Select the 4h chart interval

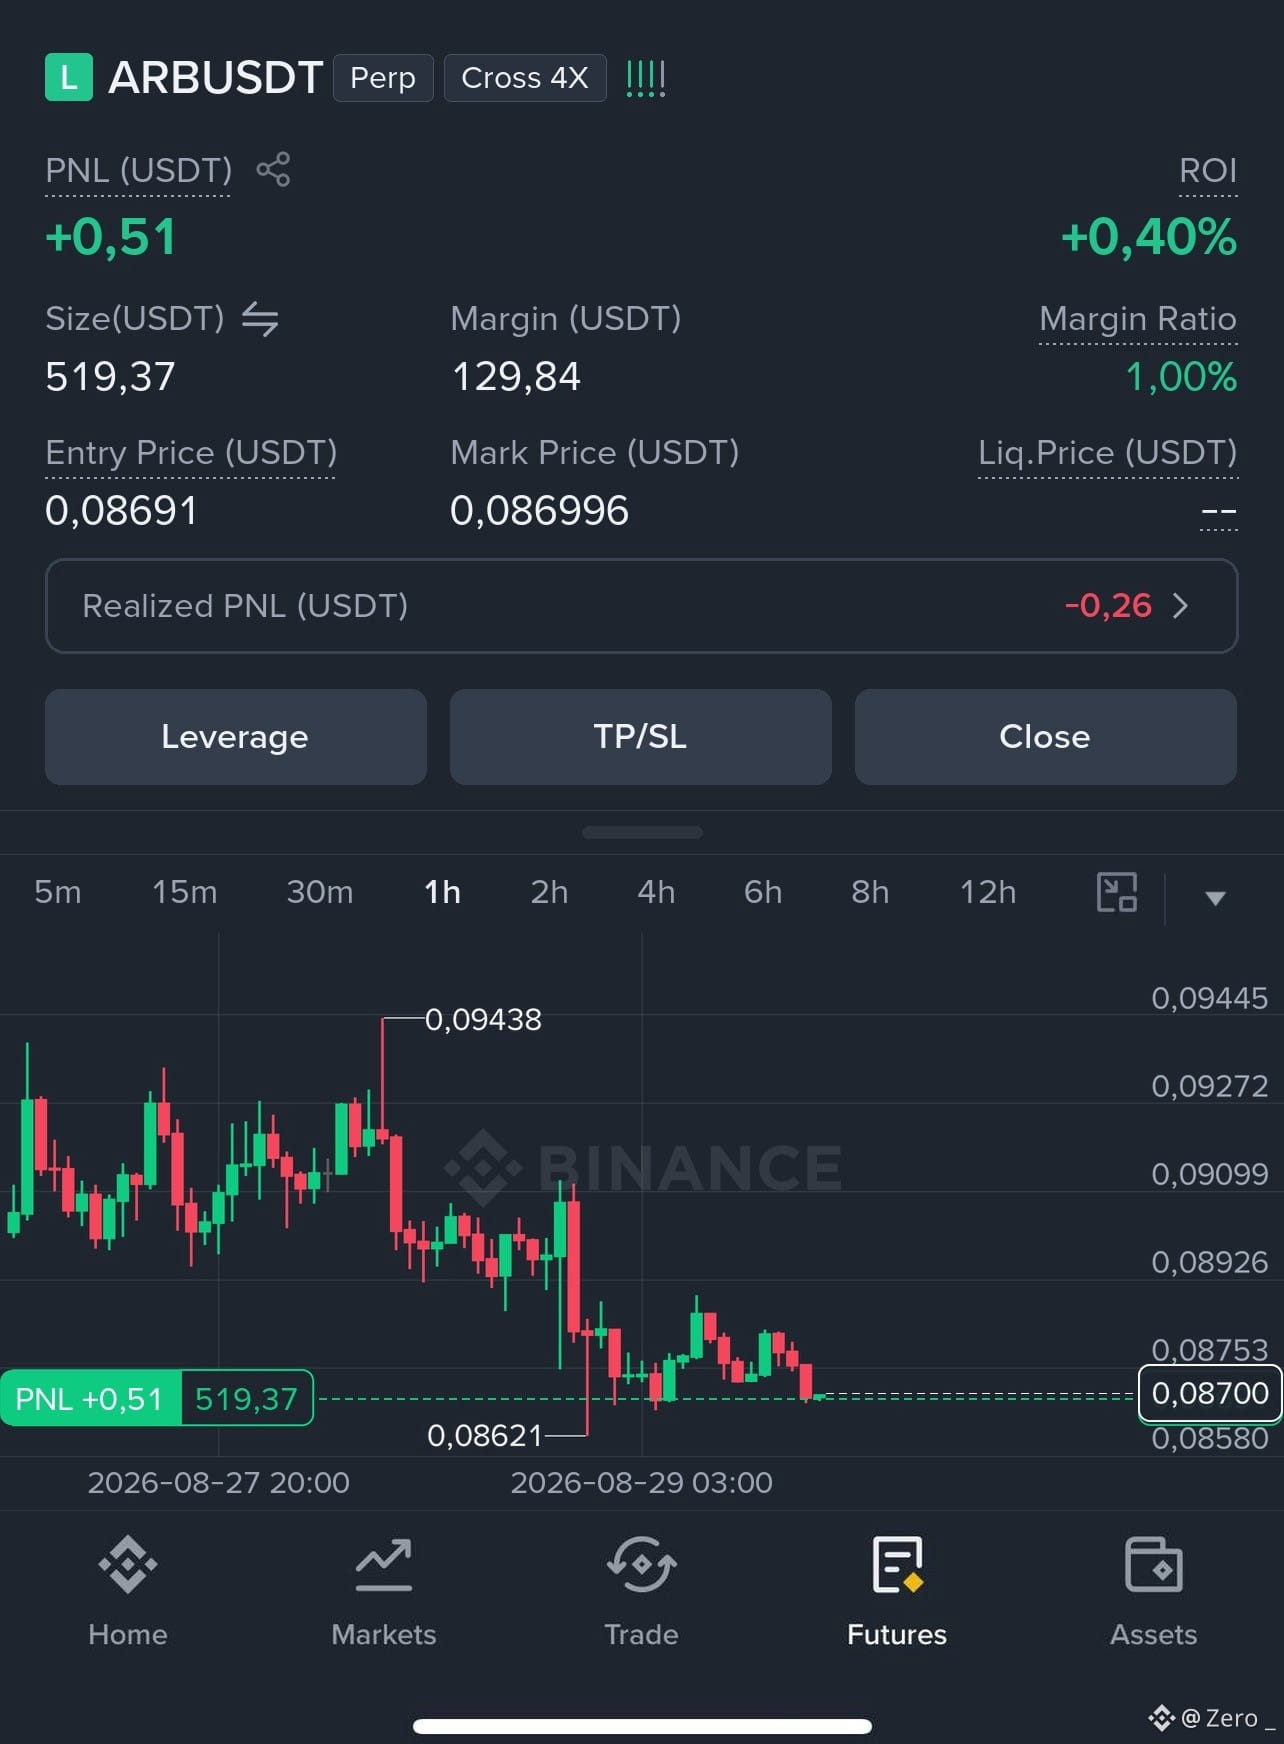coord(656,892)
